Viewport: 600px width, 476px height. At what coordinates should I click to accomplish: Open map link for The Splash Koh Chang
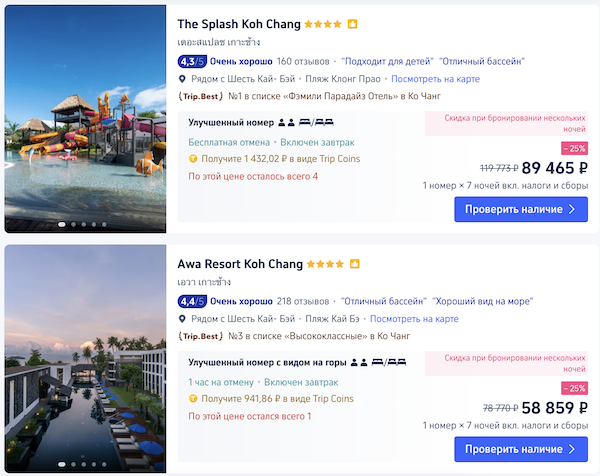tap(435, 79)
